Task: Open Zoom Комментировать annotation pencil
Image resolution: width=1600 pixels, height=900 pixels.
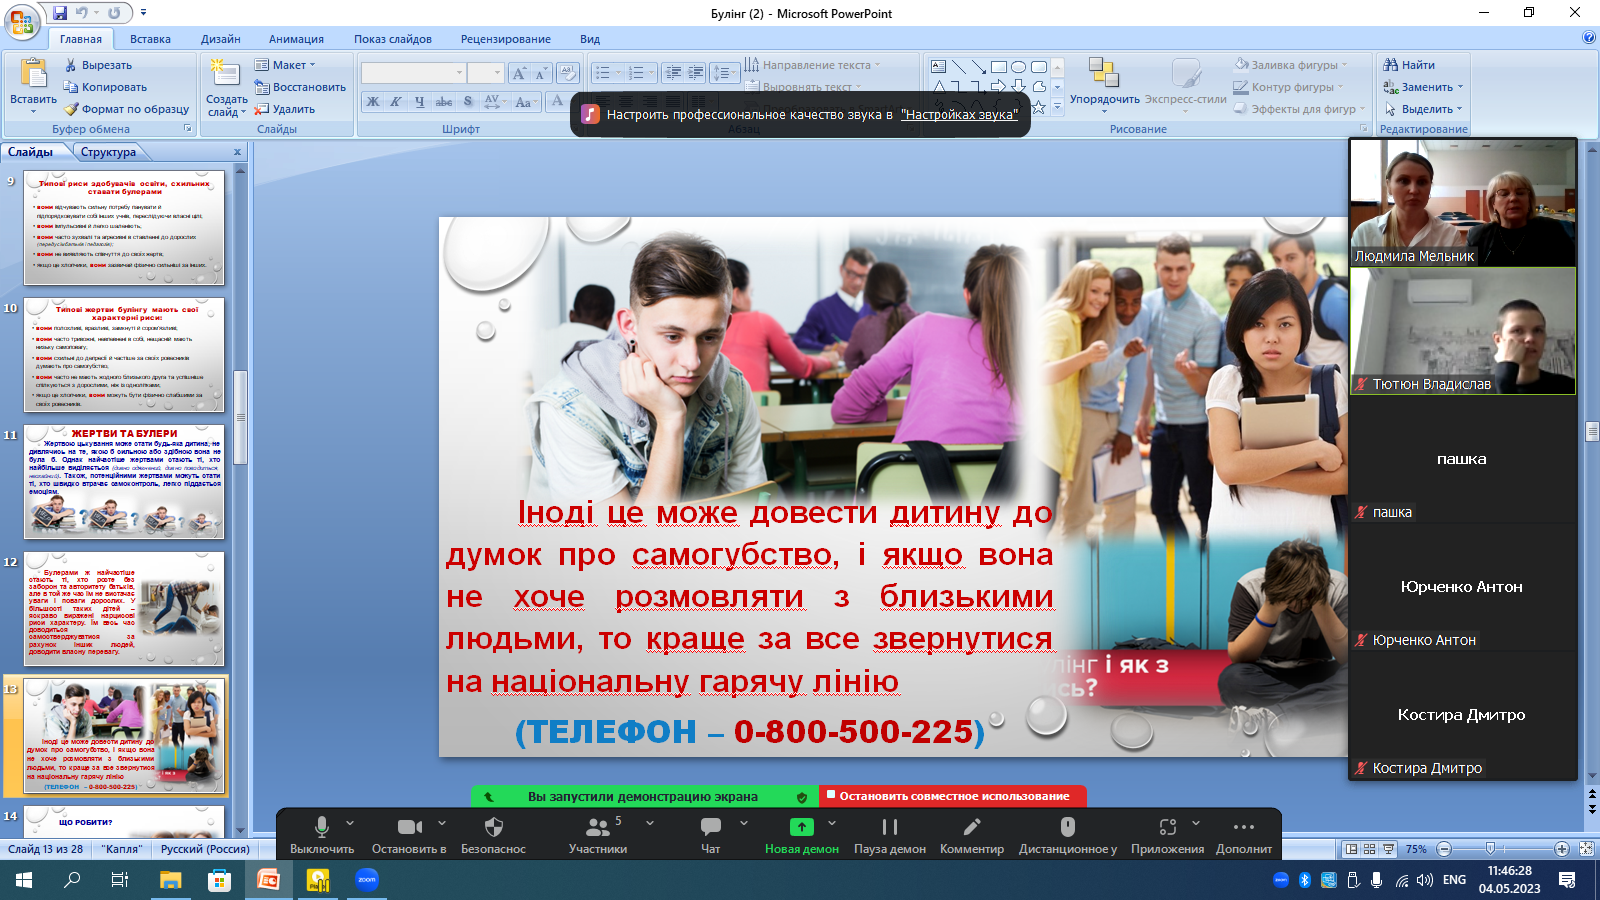Action: (x=972, y=835)
